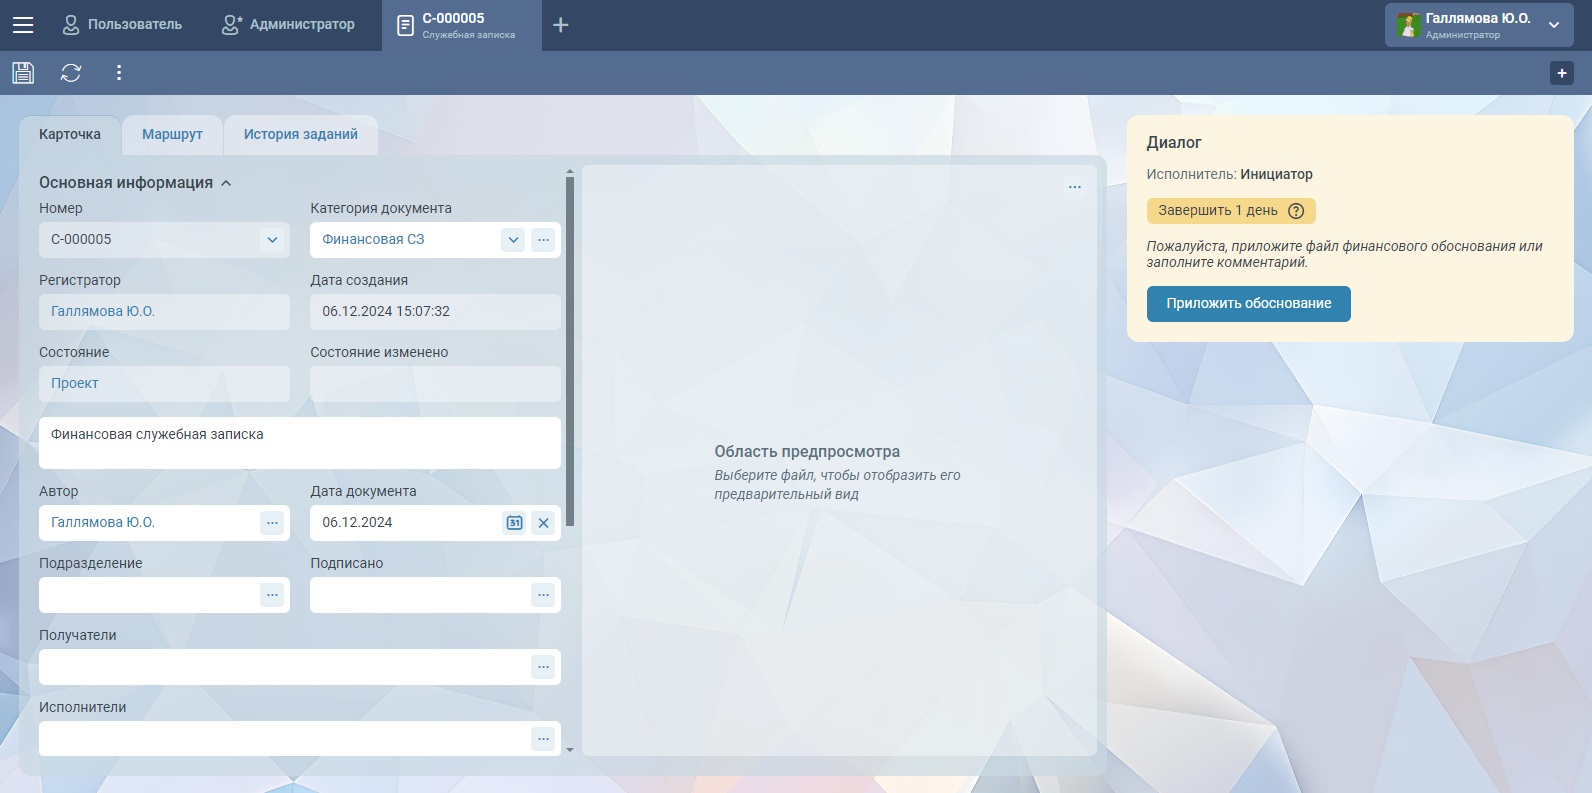The image size is (1592, 793).
Task: Click the card form vertical scrollbar
Action: (570, 350)
